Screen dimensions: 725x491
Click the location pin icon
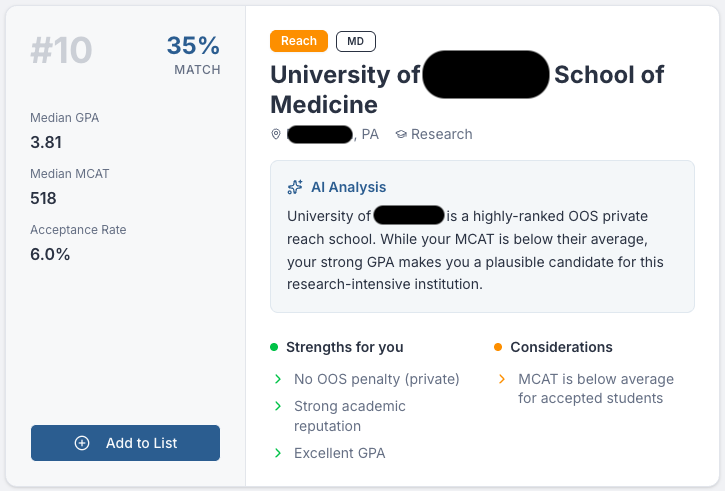(276, 134)
